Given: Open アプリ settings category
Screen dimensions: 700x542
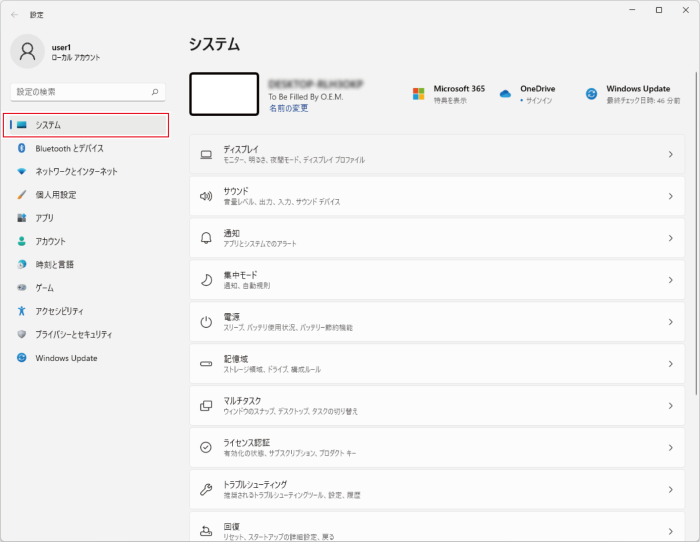Looking at the screenshot, I should click(86, 218).
